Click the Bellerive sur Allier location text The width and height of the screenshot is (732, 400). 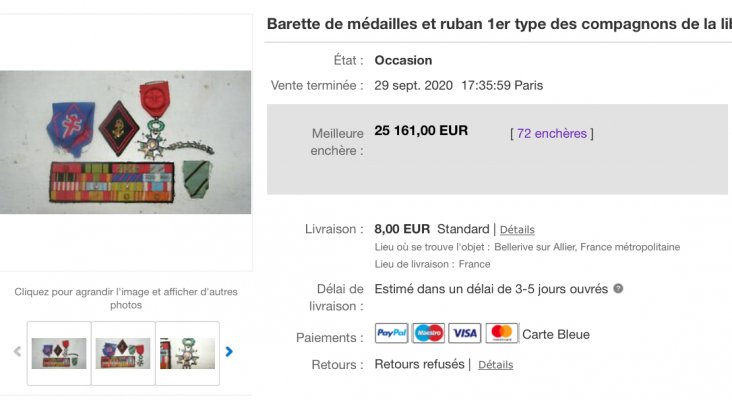(x=587, y=247)
